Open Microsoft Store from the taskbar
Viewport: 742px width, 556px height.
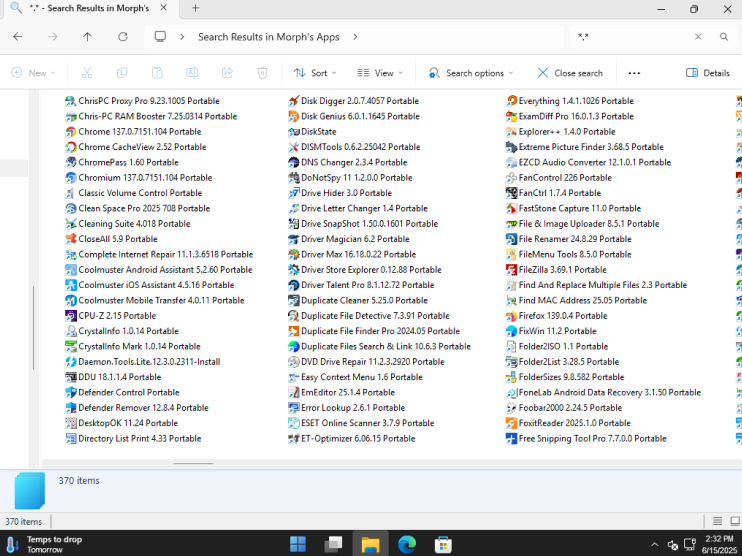point(443,544)
